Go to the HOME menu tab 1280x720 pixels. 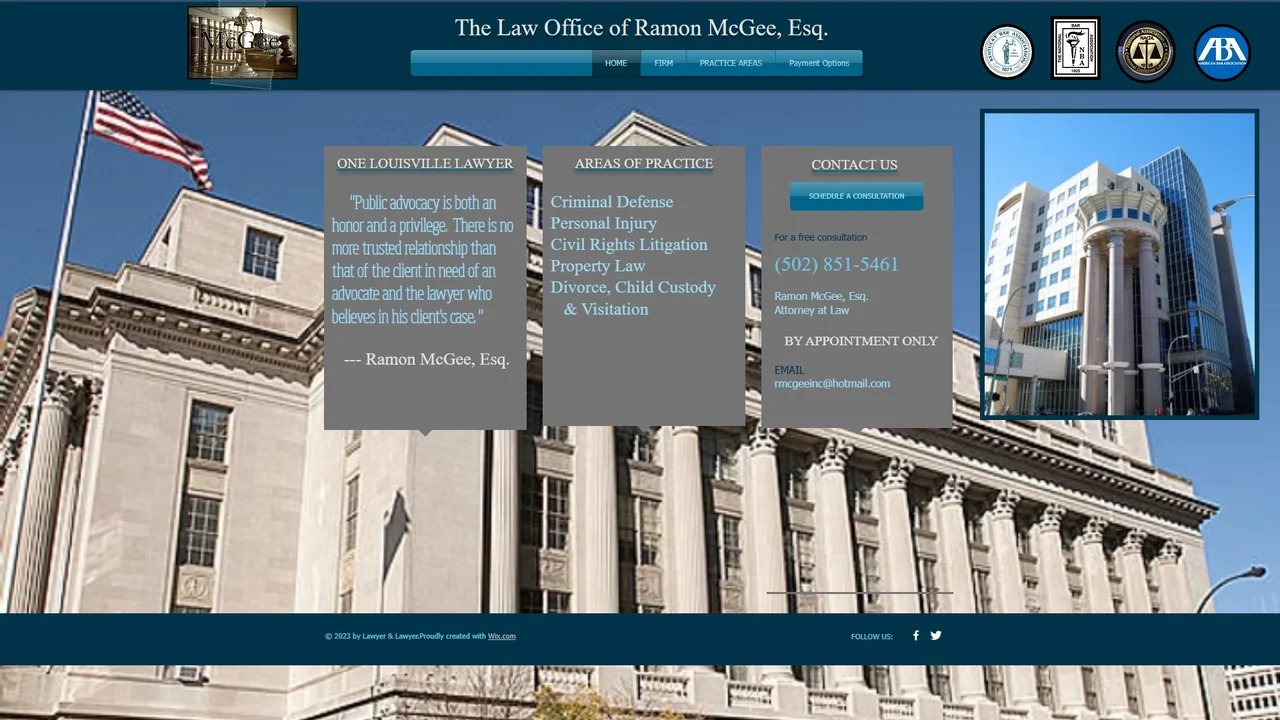click(616, 63)
